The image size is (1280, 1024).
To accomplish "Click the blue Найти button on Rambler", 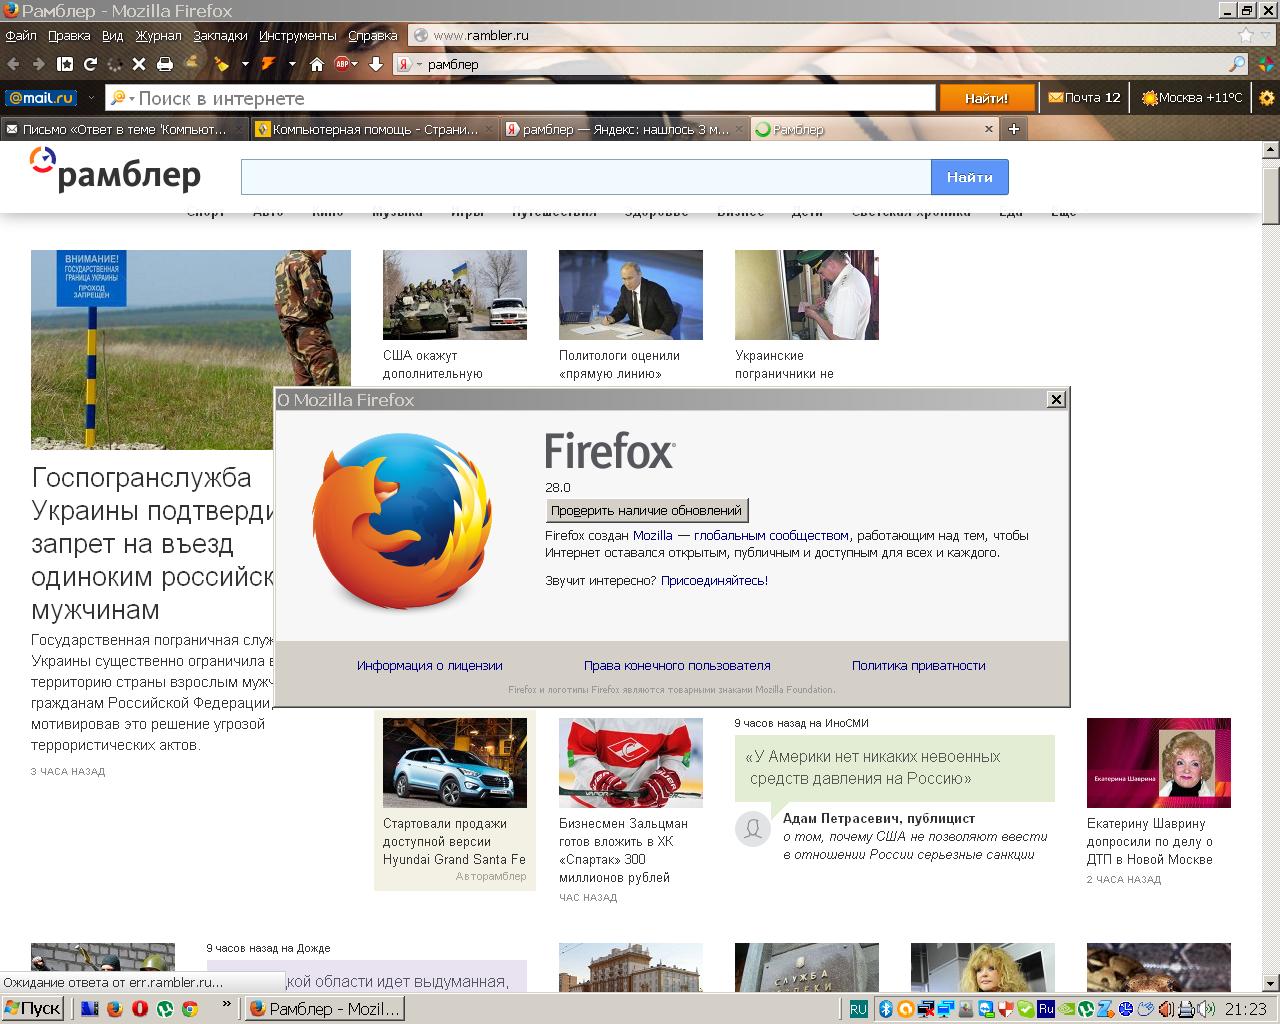I will click(969, 177).
